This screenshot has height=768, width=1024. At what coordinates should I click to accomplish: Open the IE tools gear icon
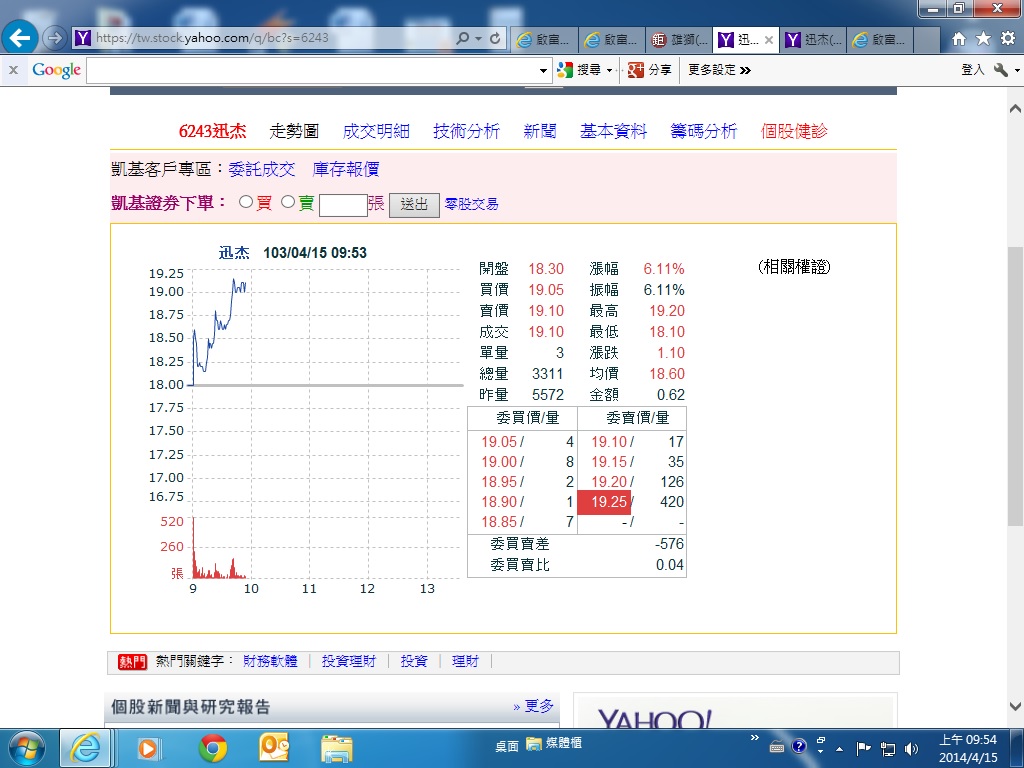[x=1007, y=38]
